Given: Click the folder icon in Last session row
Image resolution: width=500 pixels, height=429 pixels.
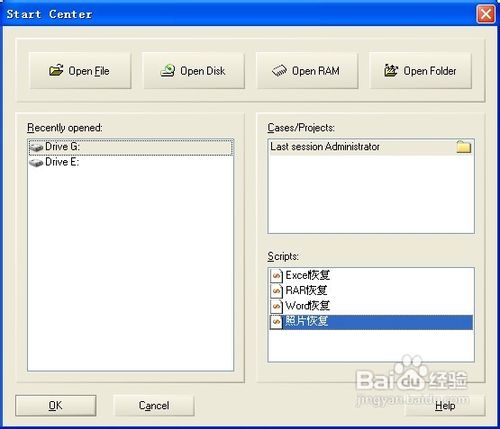Looking at the screenshot, I should [464, 147].
